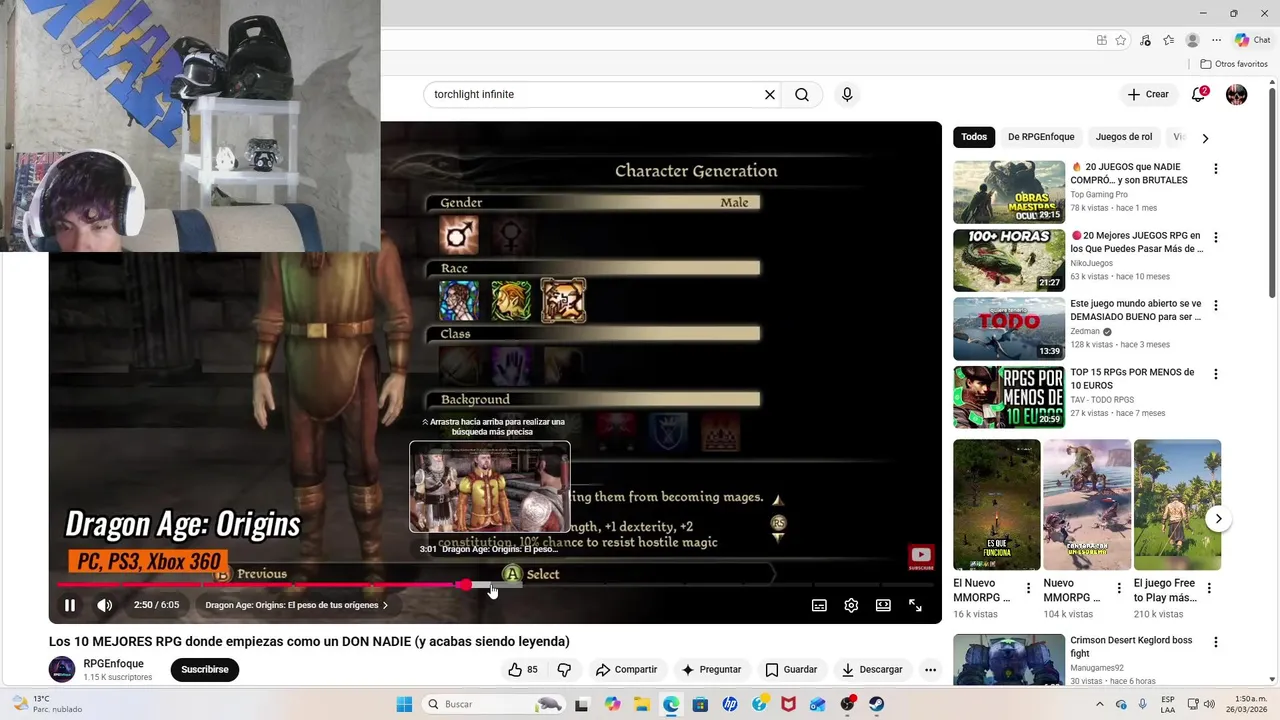Show hidden system tray icons
The image size is (1280, 720).
click(x=1100, y=704)
